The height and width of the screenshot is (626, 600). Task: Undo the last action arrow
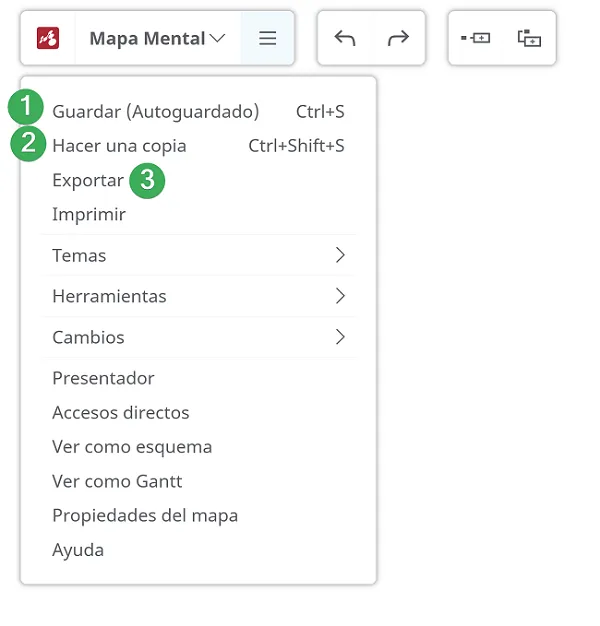[345, 38]
